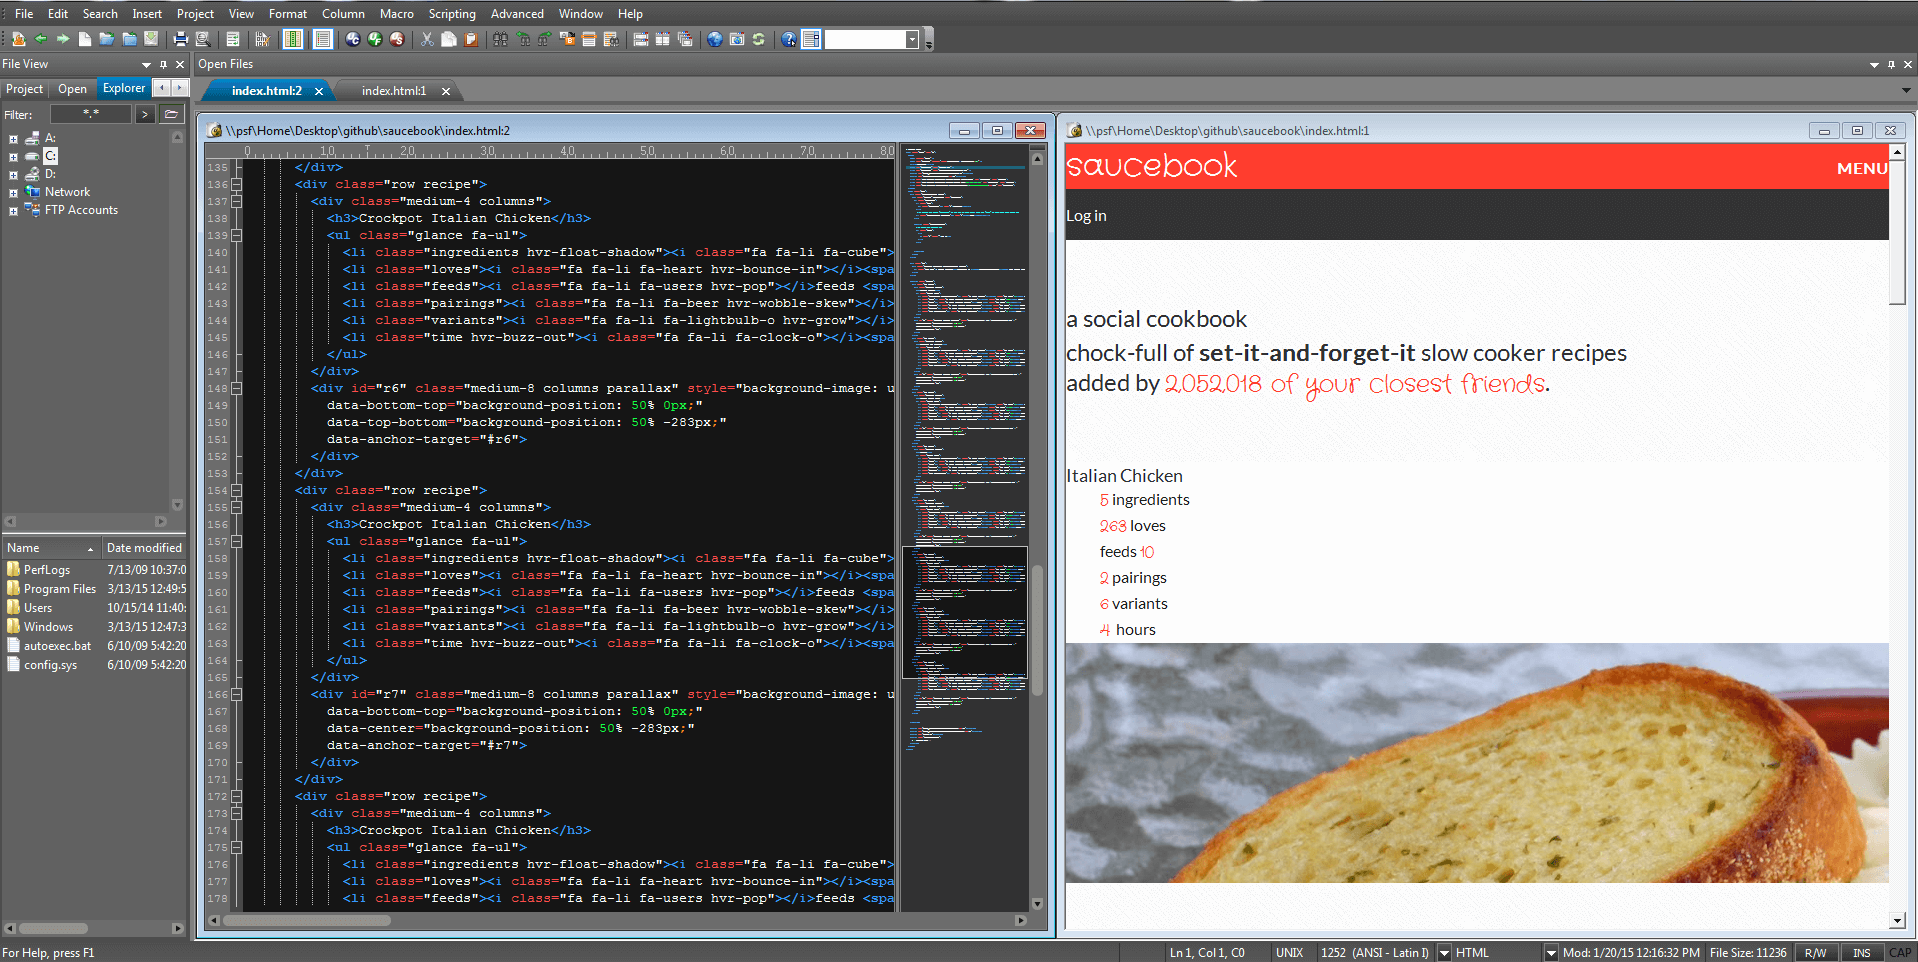This screenshot has width=1918, height=962.
Task: Launch UltraSentry with the US icon
Action: pyautogui.click(x=396, y=39)
